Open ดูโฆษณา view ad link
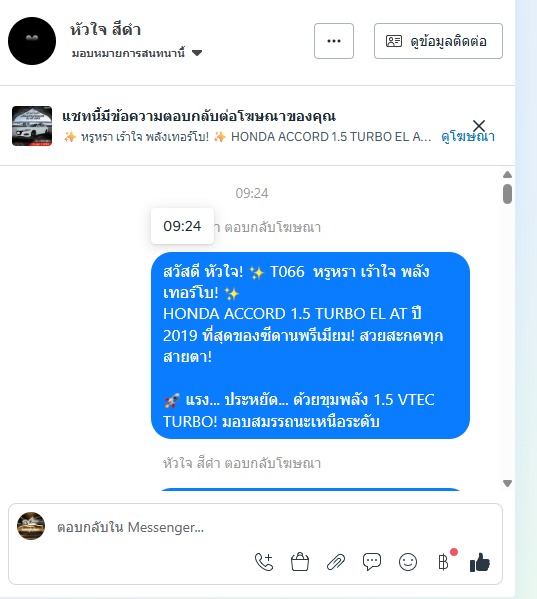 coord(468,136)
